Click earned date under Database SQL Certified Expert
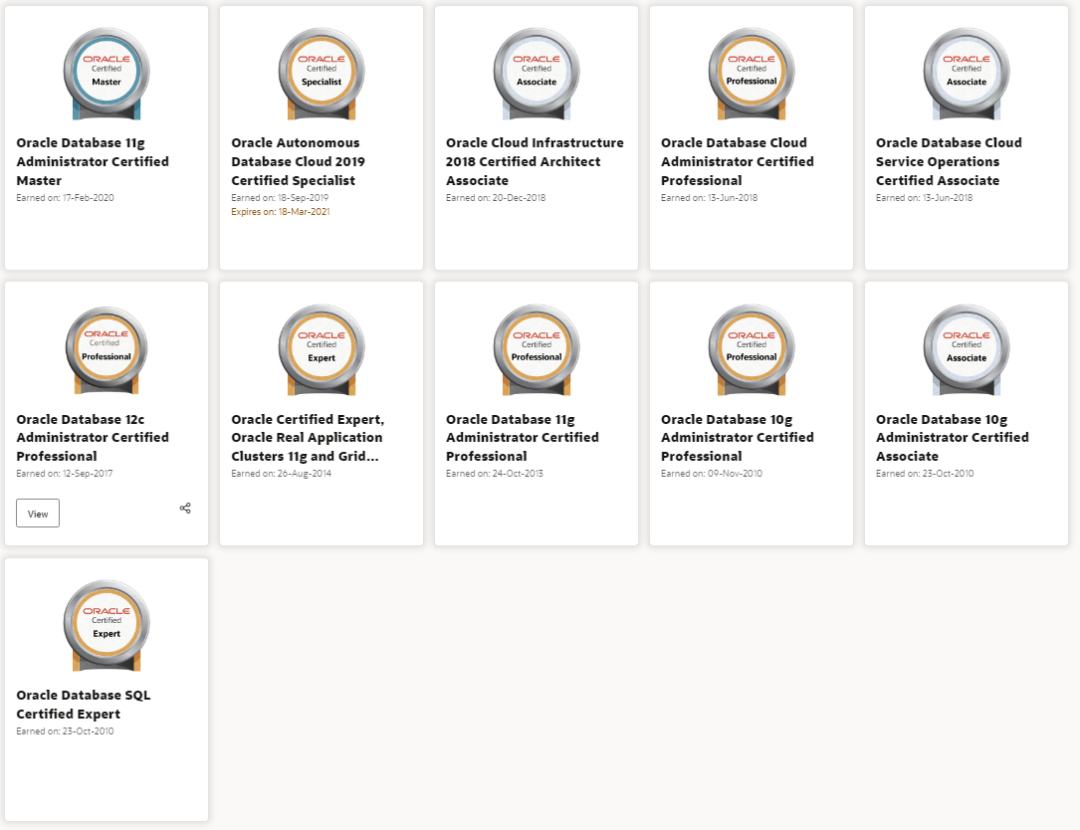 click(x=65, y=732)
